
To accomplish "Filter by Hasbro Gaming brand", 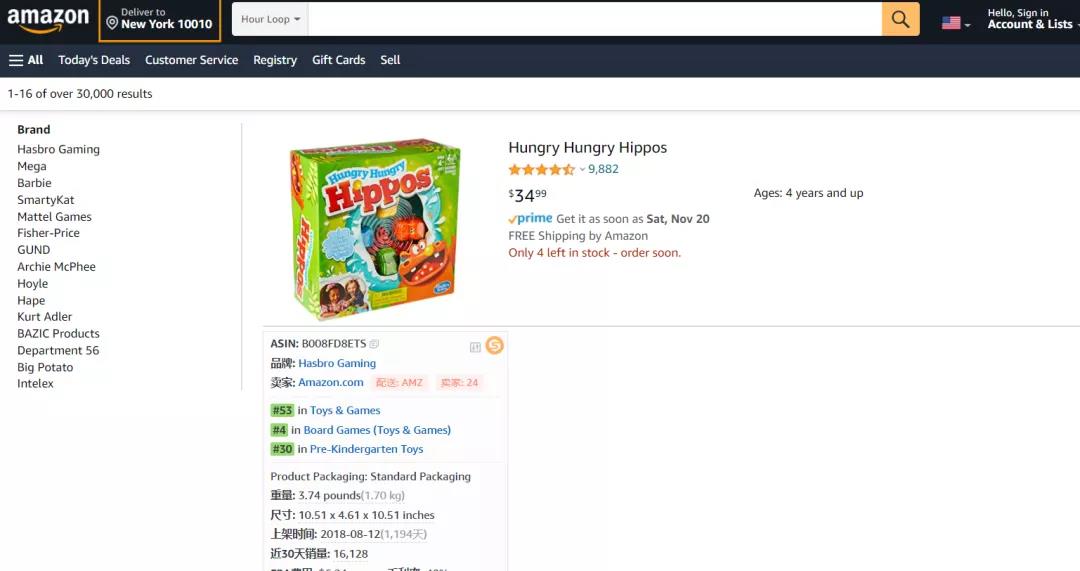I will point(59,149).
